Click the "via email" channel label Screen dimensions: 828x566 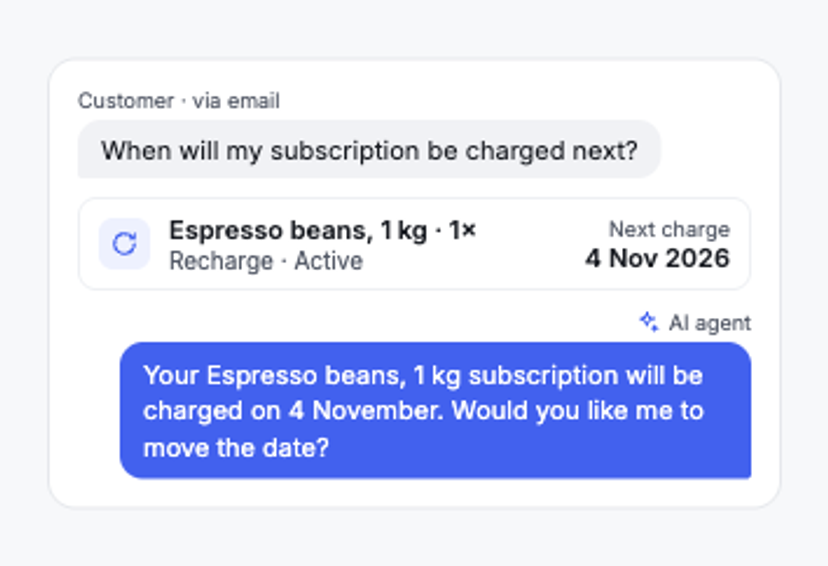(236, 100)
